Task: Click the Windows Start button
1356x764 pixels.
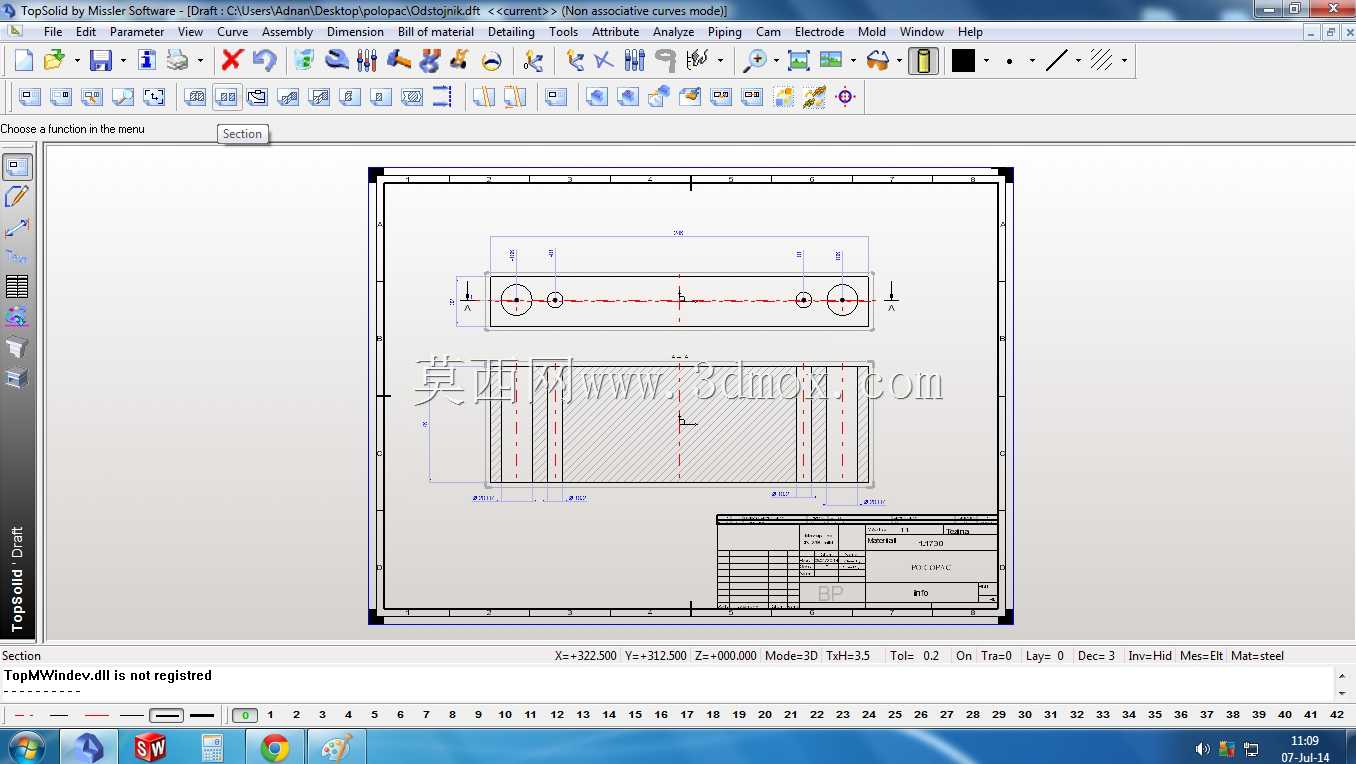Action: click(25, 747)
